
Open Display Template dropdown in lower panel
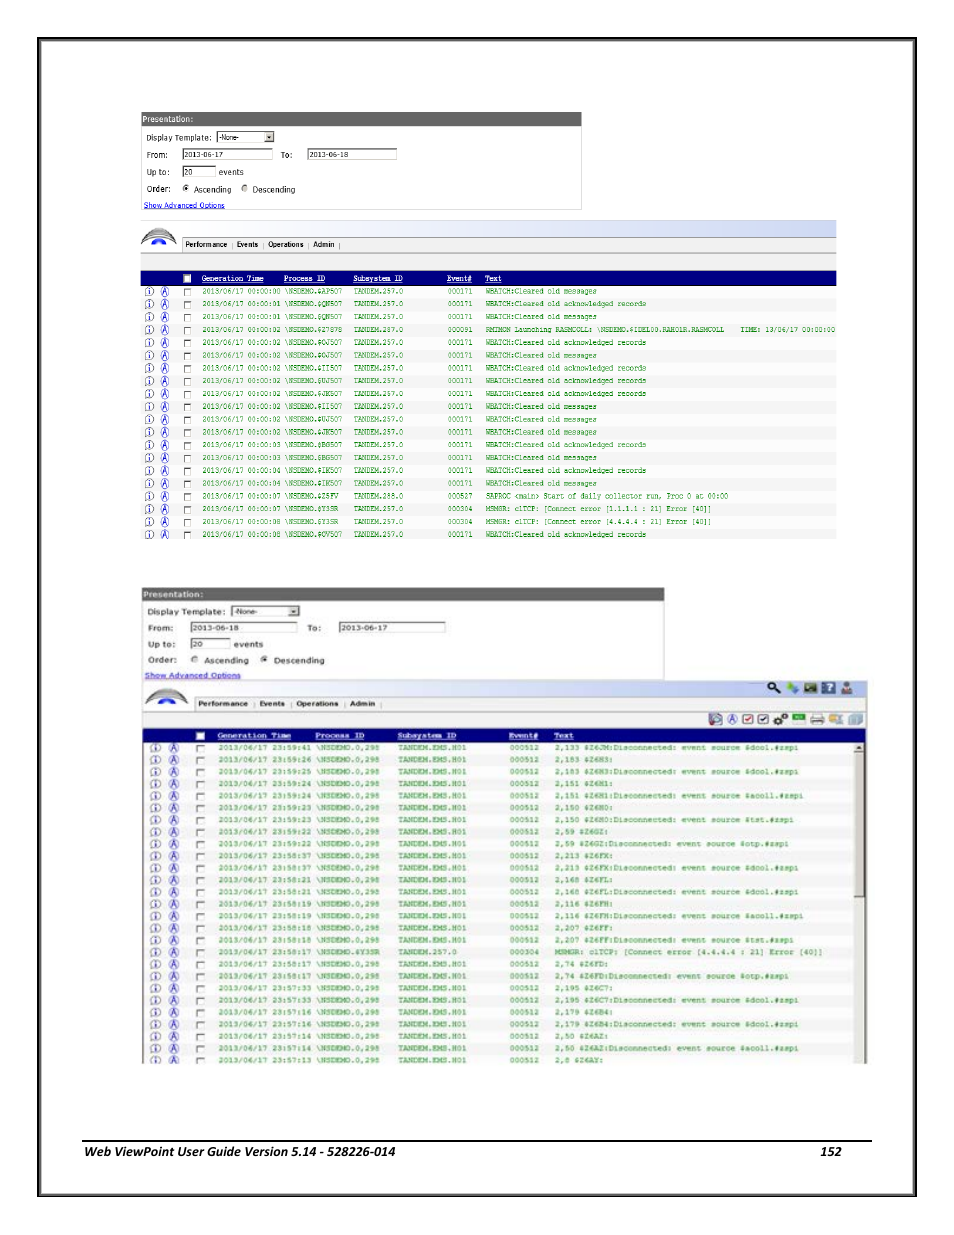coord(265,611)
